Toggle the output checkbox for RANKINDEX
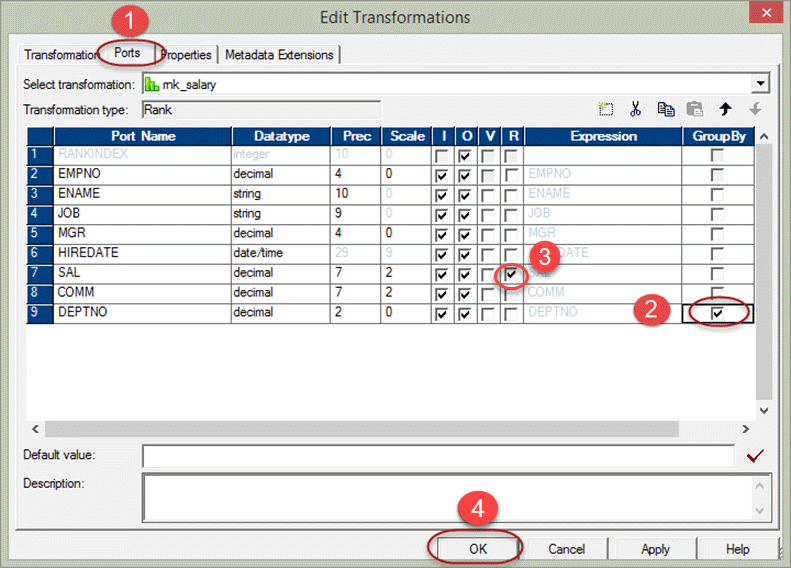Screen dimensions: 791x568 [465, 156]
